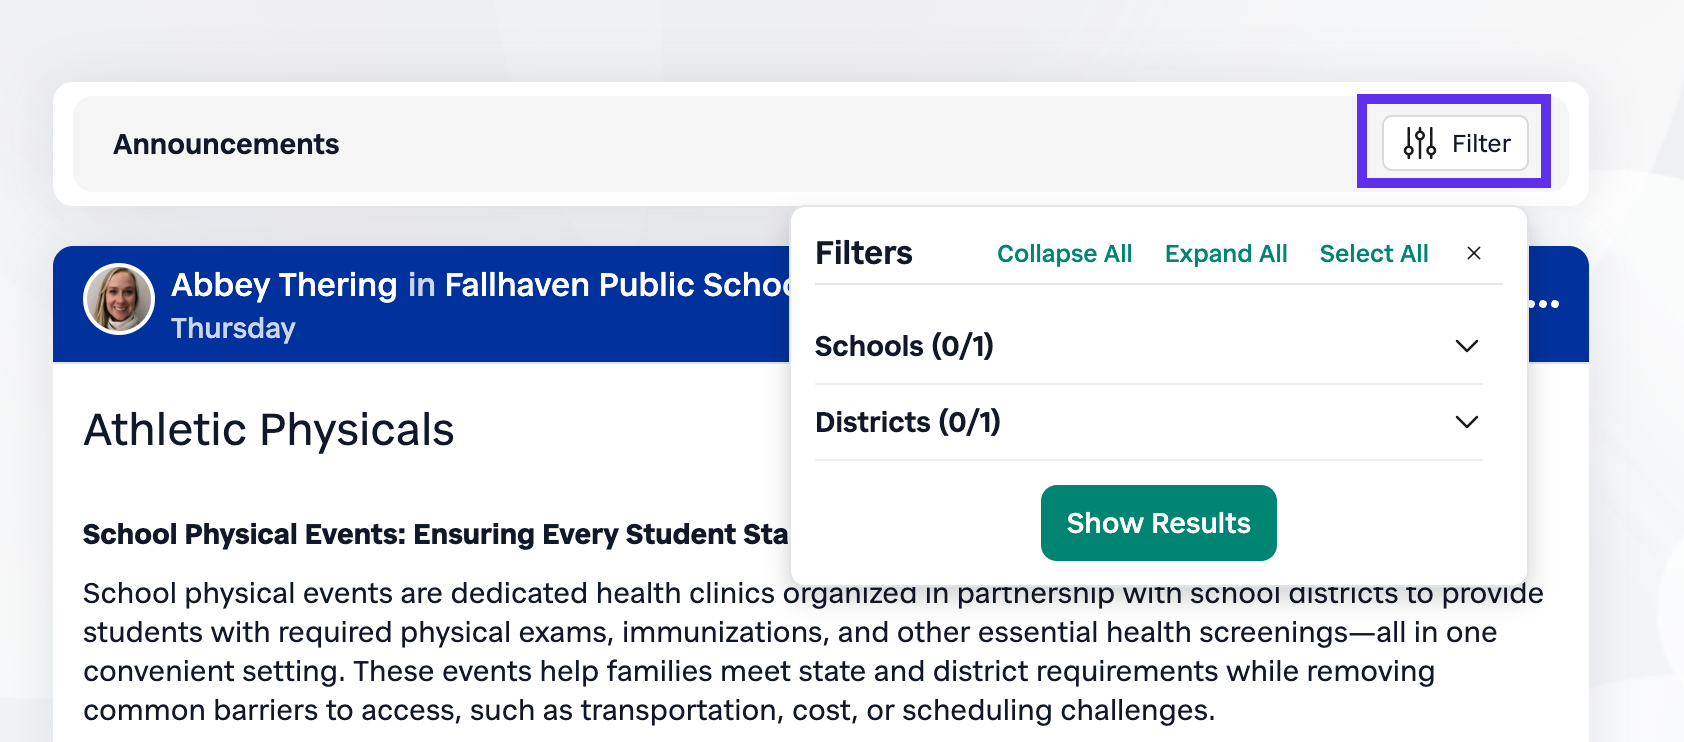Expand the Schools chevron arrow
The width and height of the screenshot is (1684, 742).
[x=1466, y=346]
